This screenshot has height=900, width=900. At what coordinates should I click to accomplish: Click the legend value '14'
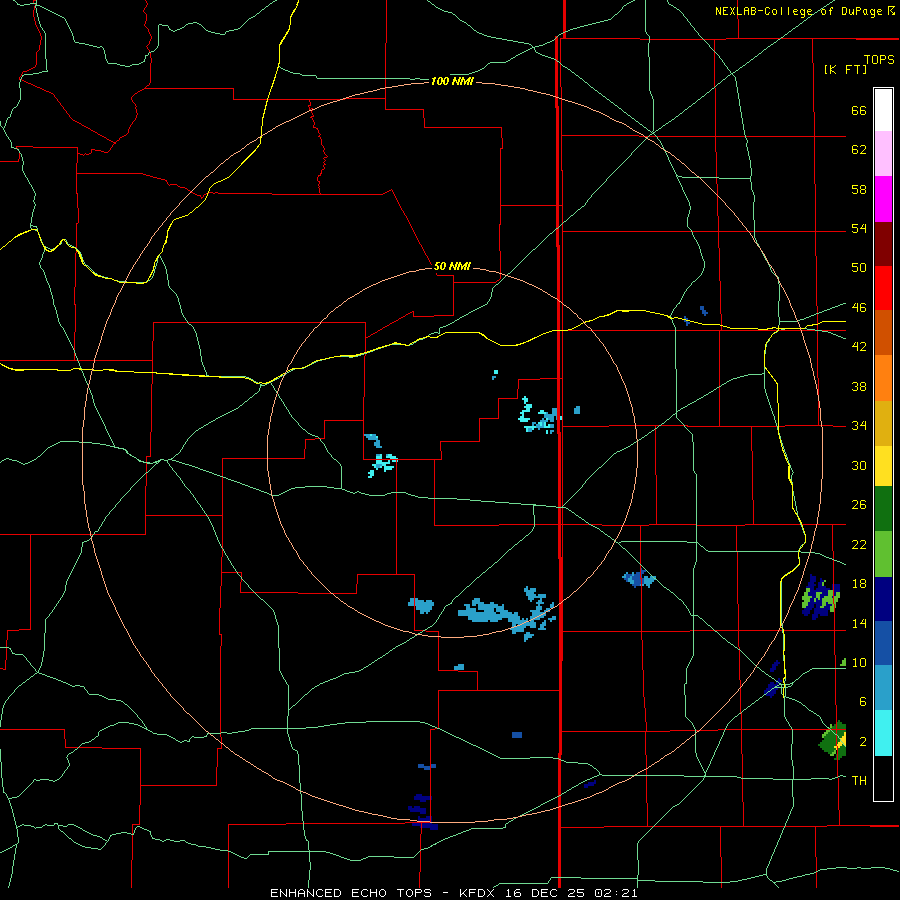coord(859,623)
